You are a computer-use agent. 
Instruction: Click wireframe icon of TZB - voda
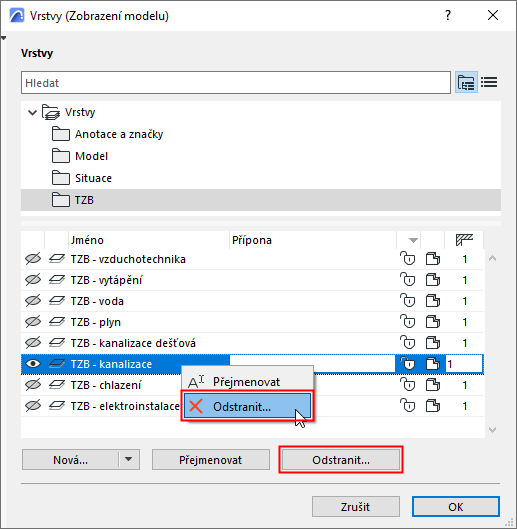pyautogui.click(x=56, y=301)
